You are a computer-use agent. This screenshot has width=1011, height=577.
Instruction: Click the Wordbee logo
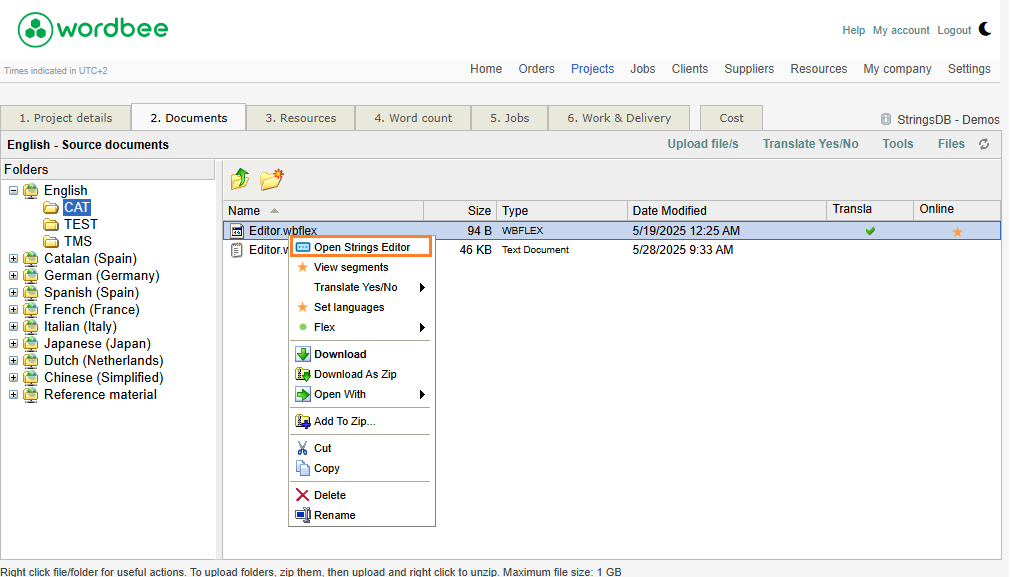(93, 30)
